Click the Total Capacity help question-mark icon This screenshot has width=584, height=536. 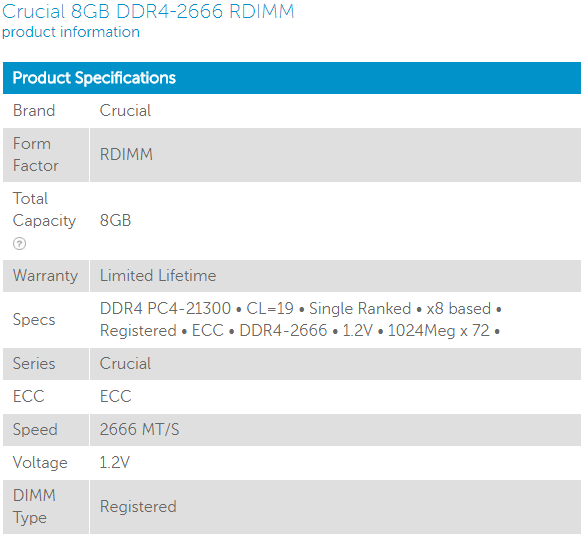[19, 244]
